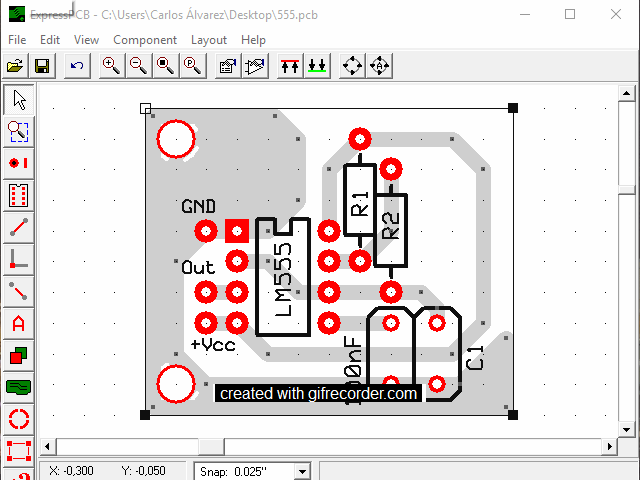
Task: Select the place text tool
Action: point(19,323)
